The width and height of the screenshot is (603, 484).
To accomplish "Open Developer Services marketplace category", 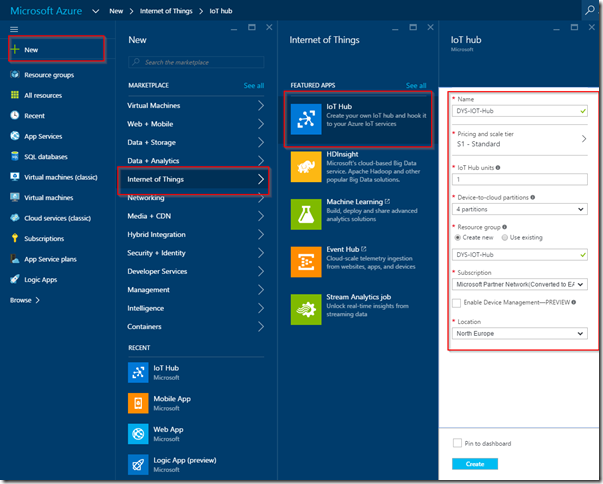I will [196, 271].
